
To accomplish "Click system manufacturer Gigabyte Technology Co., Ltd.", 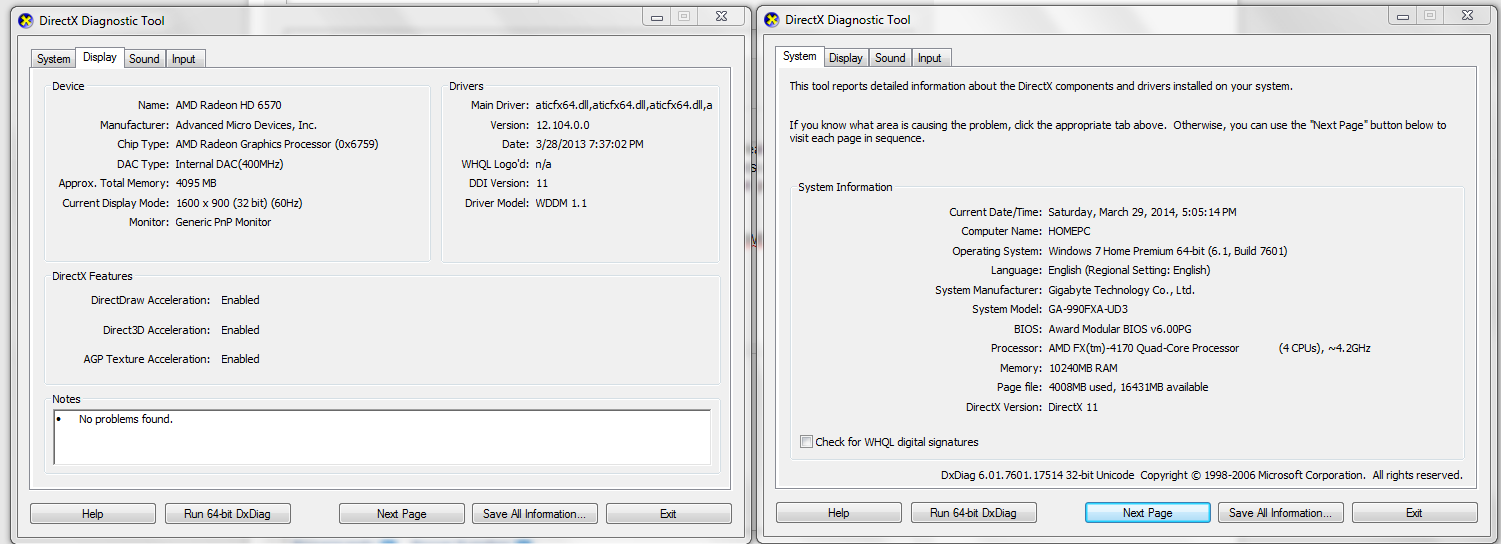I will tap(1121, 290).
